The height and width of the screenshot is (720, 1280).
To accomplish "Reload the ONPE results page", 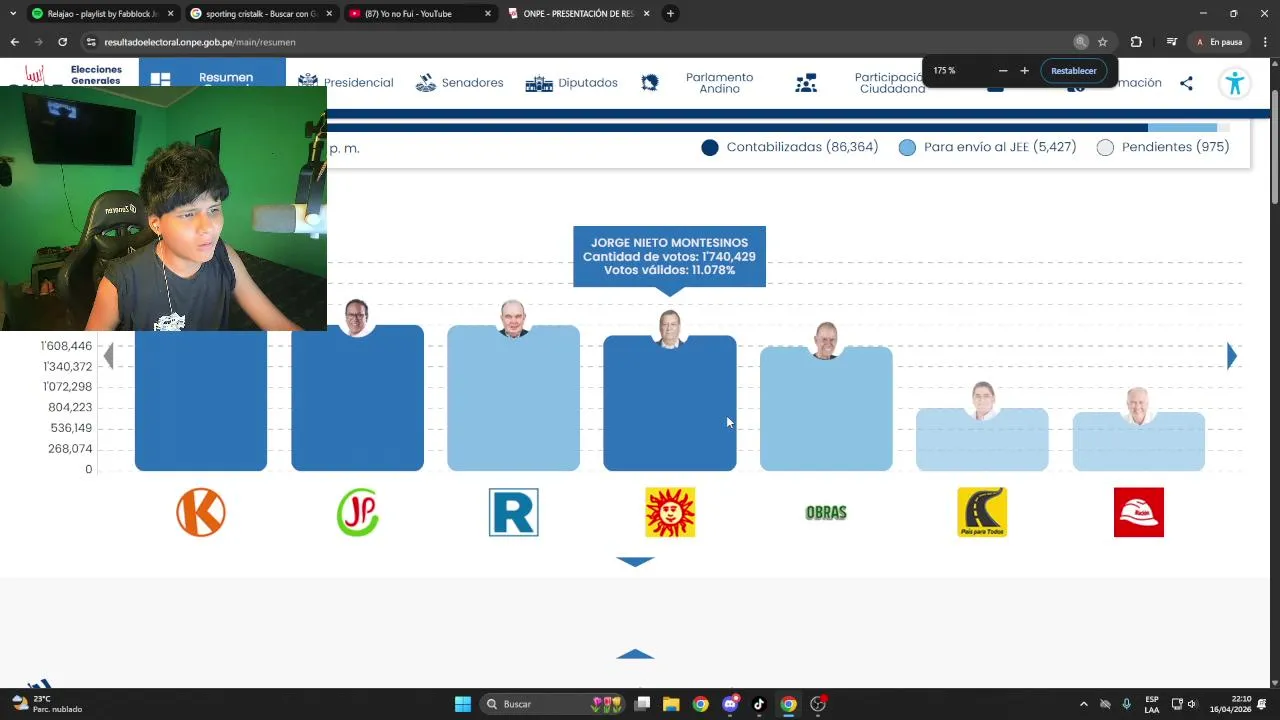I will [x=62, y=42].
